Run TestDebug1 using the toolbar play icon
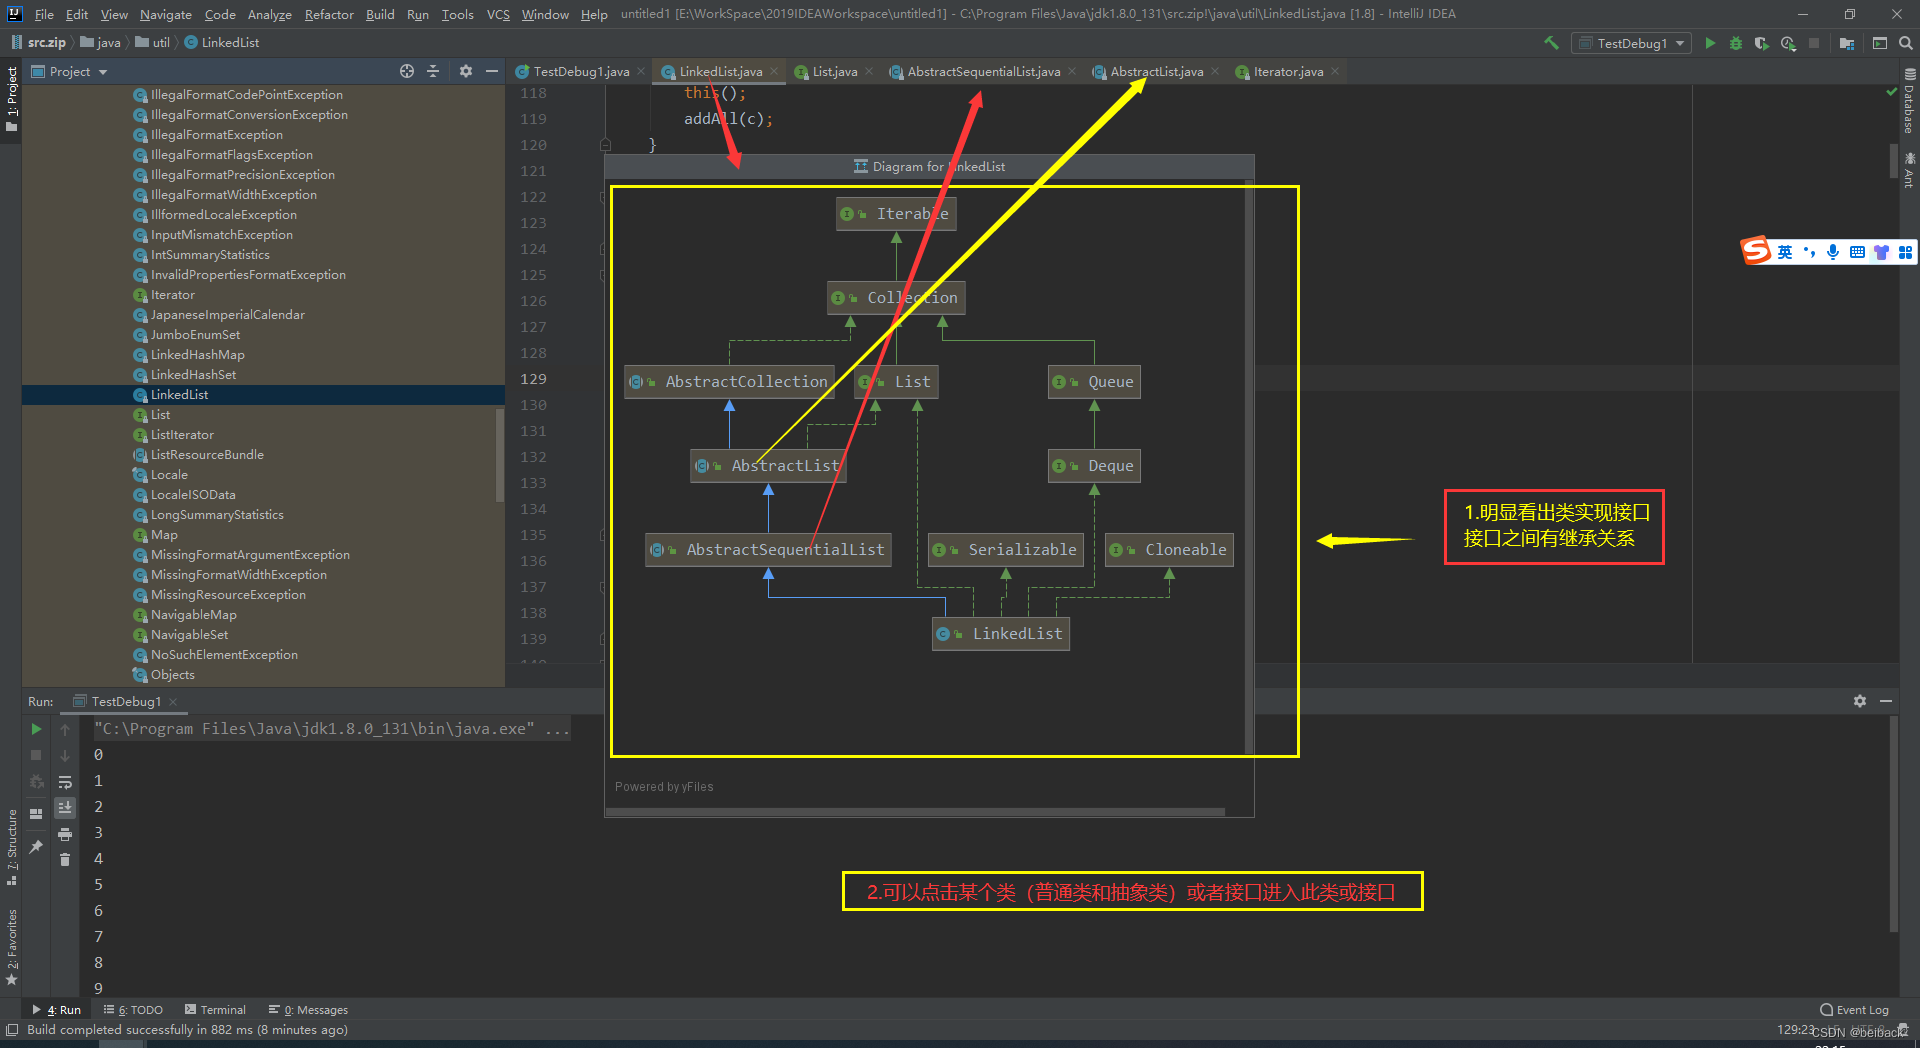The image size is (1920, 1048). click(x=1710, y=43)
